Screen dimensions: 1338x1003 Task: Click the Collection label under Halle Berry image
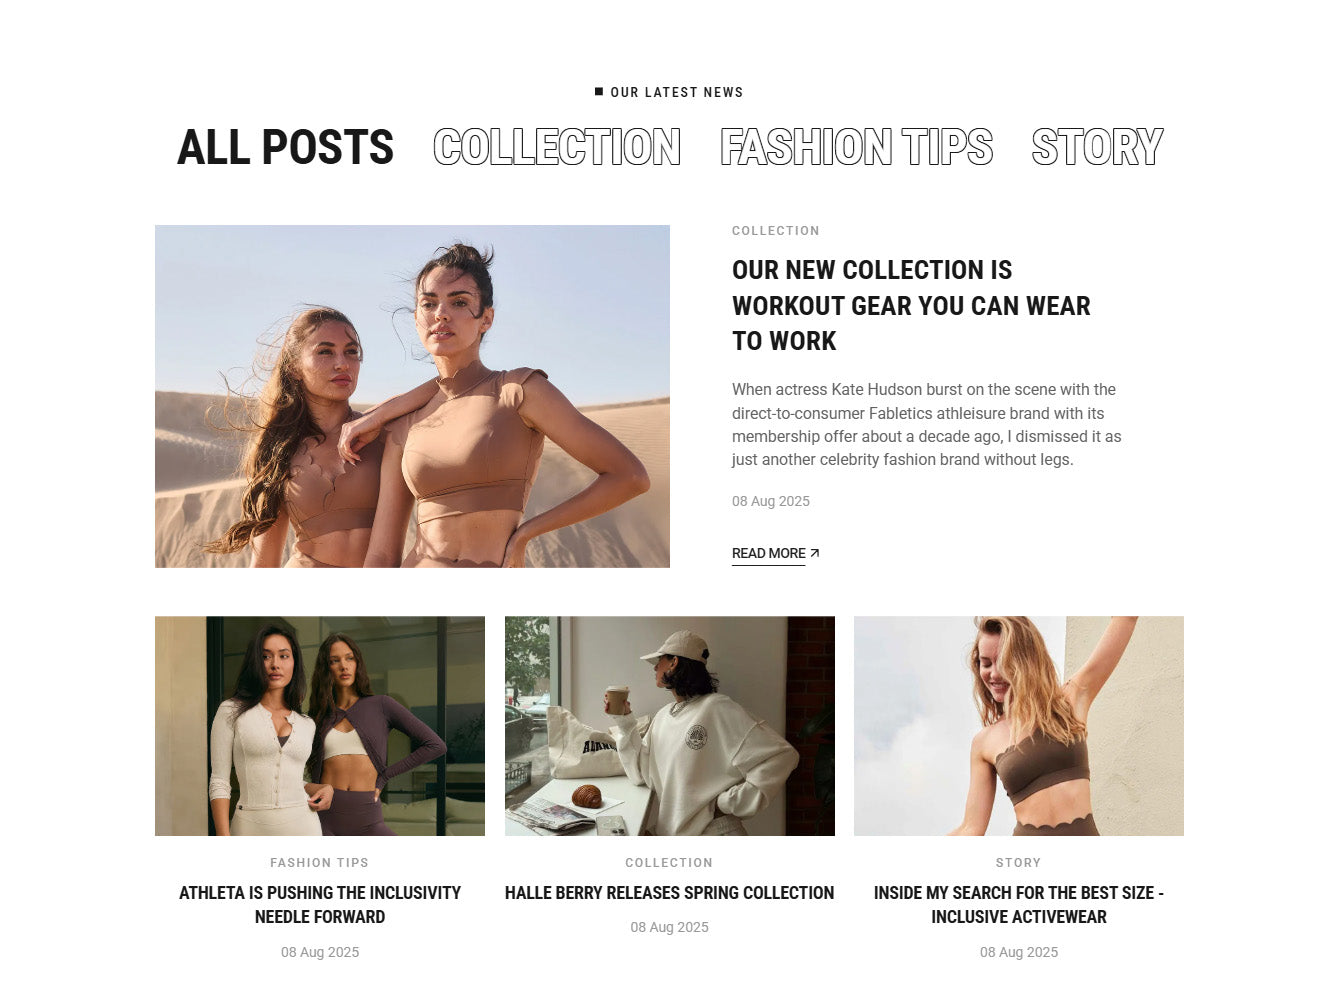[670, 863]
